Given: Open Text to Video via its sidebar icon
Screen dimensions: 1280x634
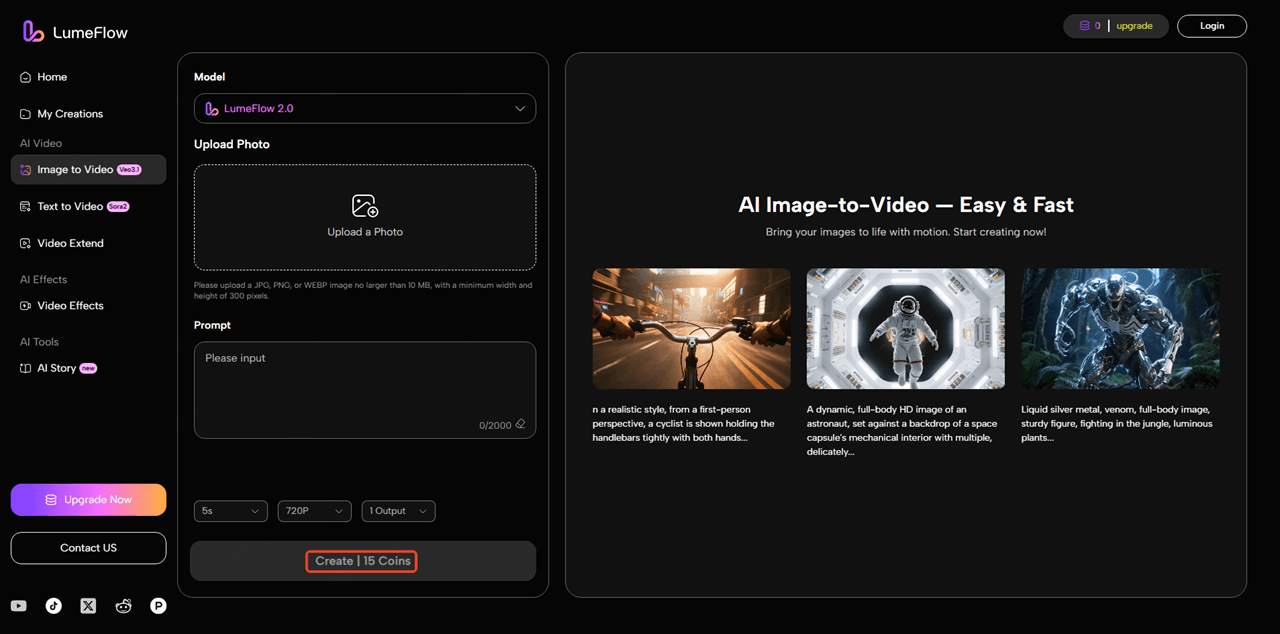Looking at the screenshot, I should (x=24, y=206).
